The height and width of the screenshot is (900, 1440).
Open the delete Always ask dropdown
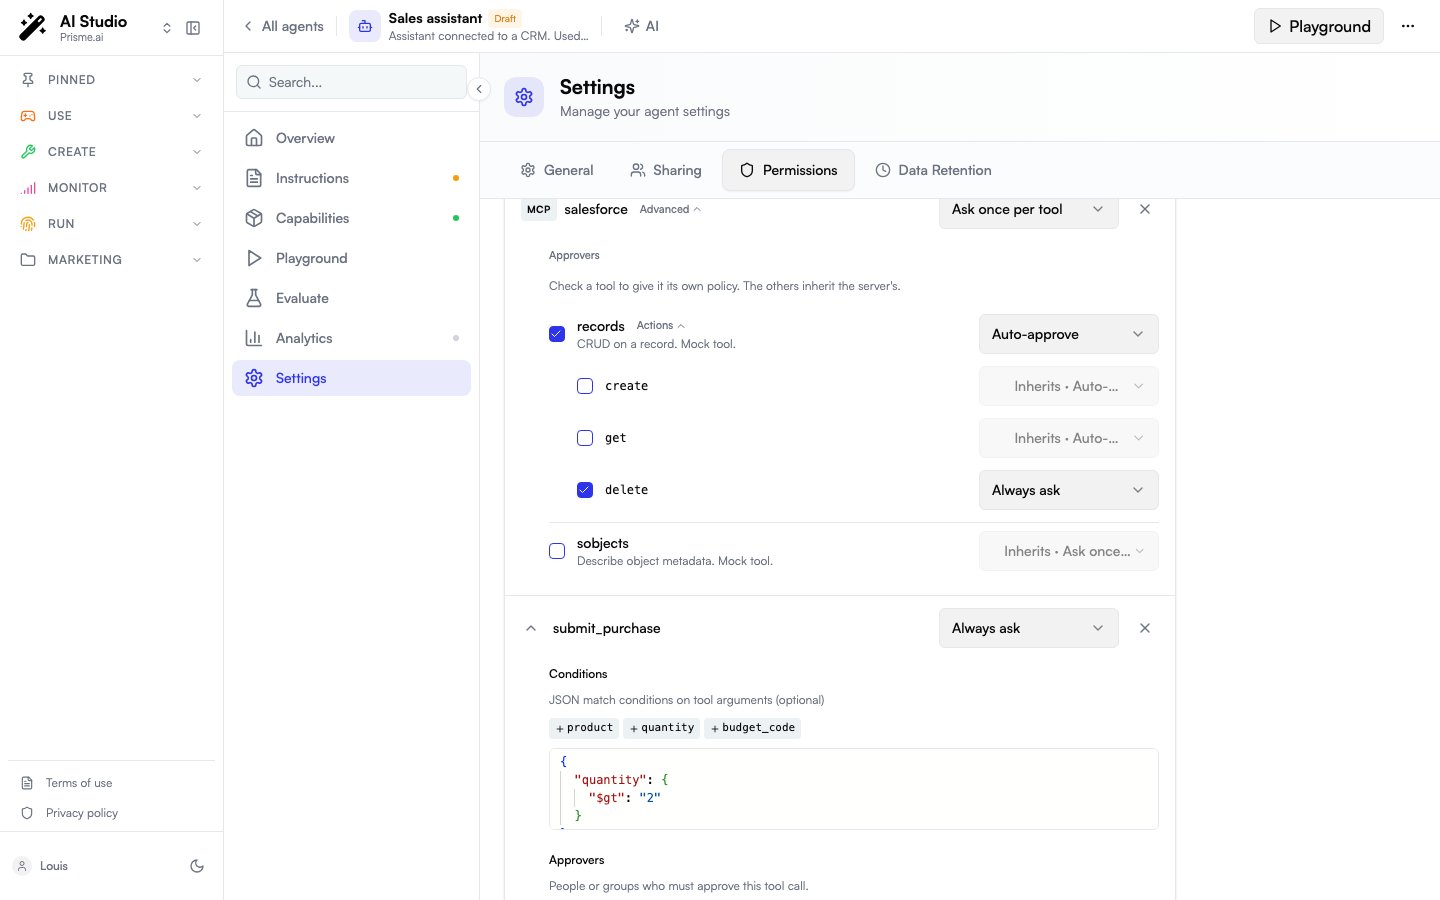[x=1068, y=490]
